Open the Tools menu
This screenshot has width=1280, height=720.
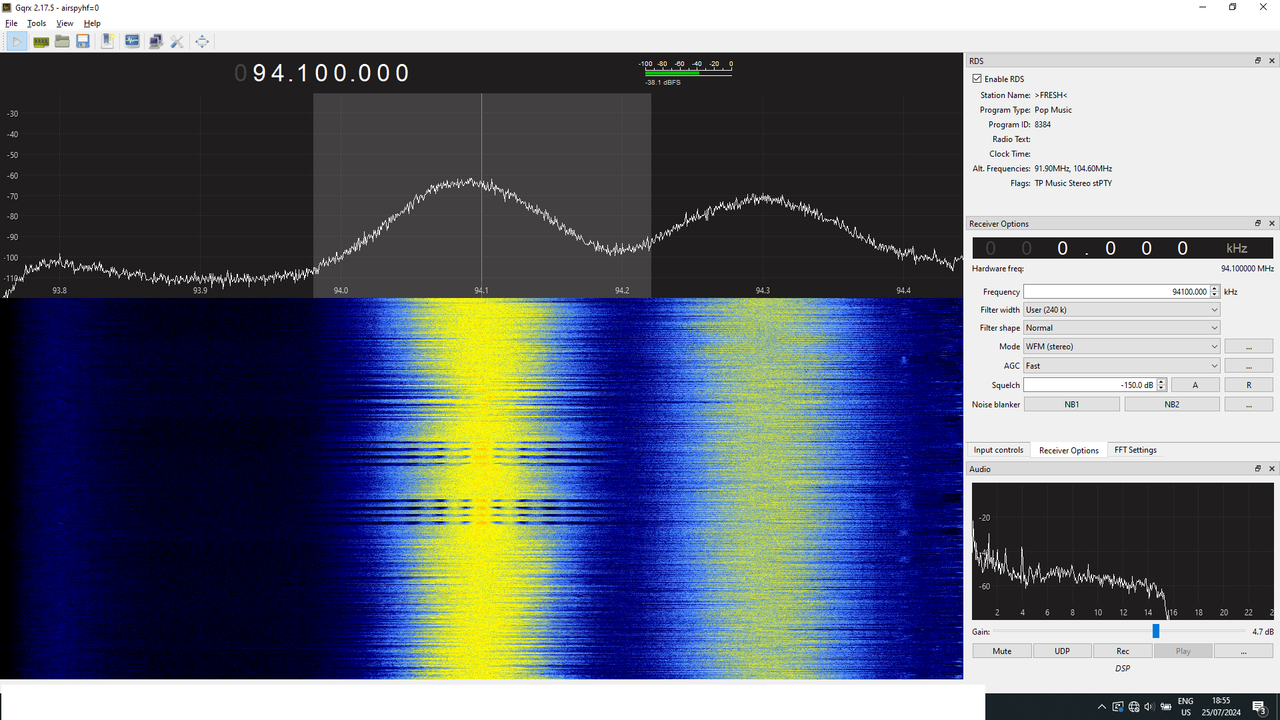pos(36,23)
